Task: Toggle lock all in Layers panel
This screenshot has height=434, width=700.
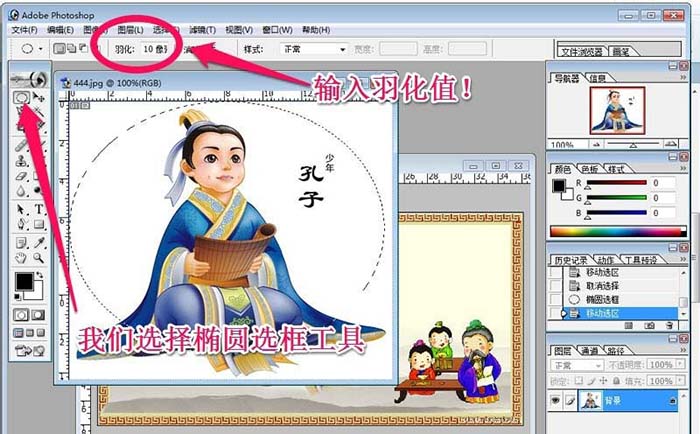Action: (616, 381)
